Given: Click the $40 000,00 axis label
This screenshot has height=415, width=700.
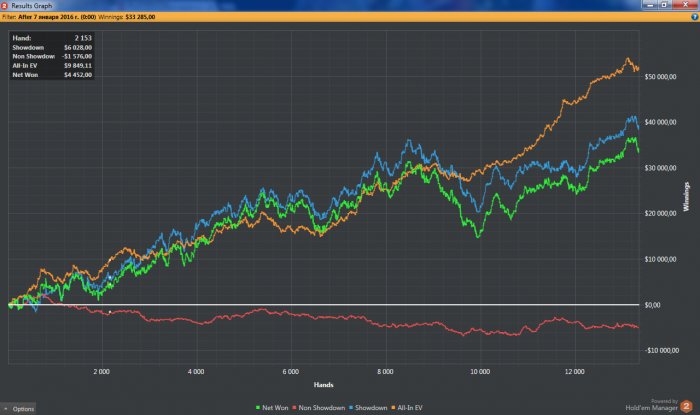Looking at the screenshot, I should click(x=660, y=122).
